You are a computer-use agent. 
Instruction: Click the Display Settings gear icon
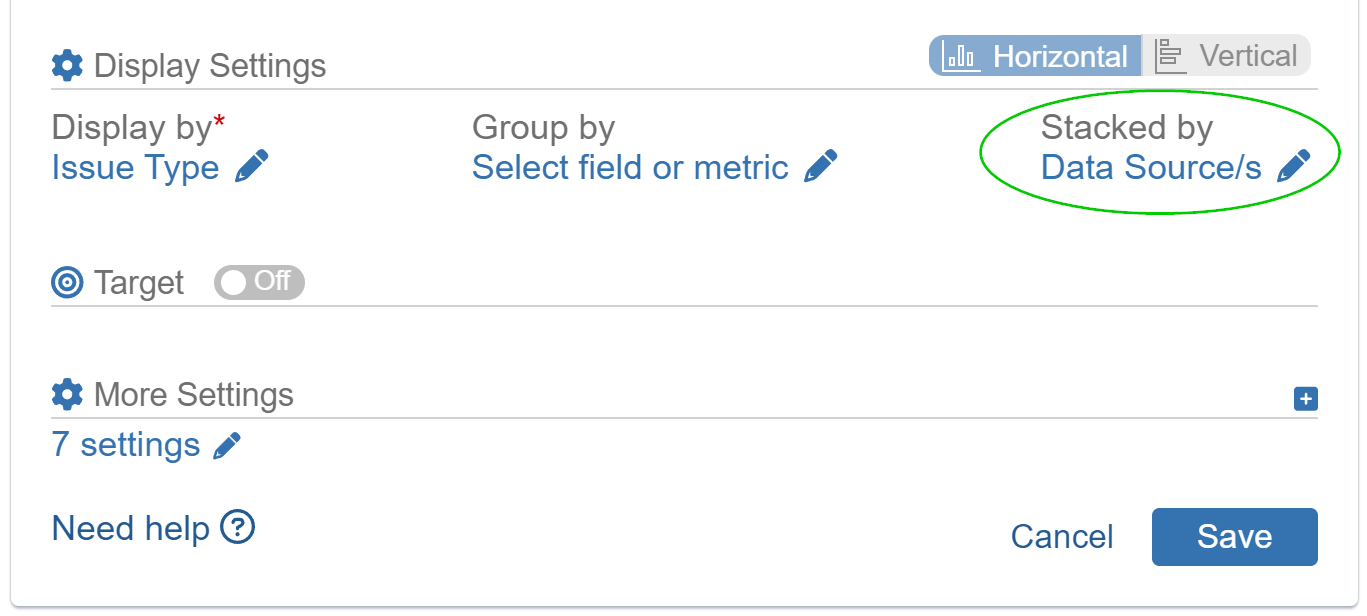click(66, 65)
